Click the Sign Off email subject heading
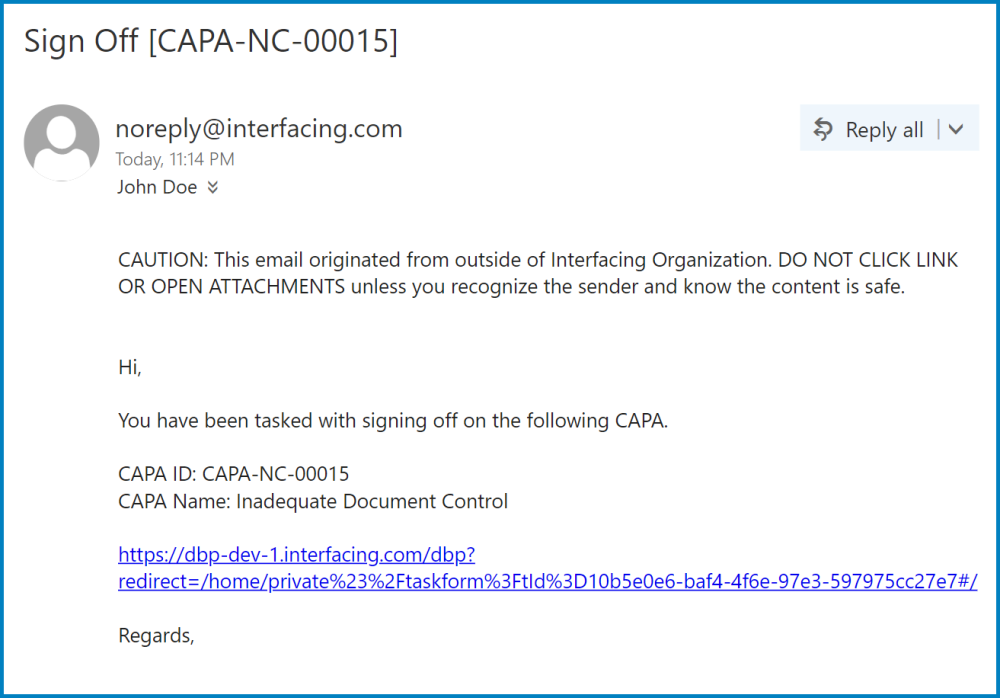 point(211,42)
